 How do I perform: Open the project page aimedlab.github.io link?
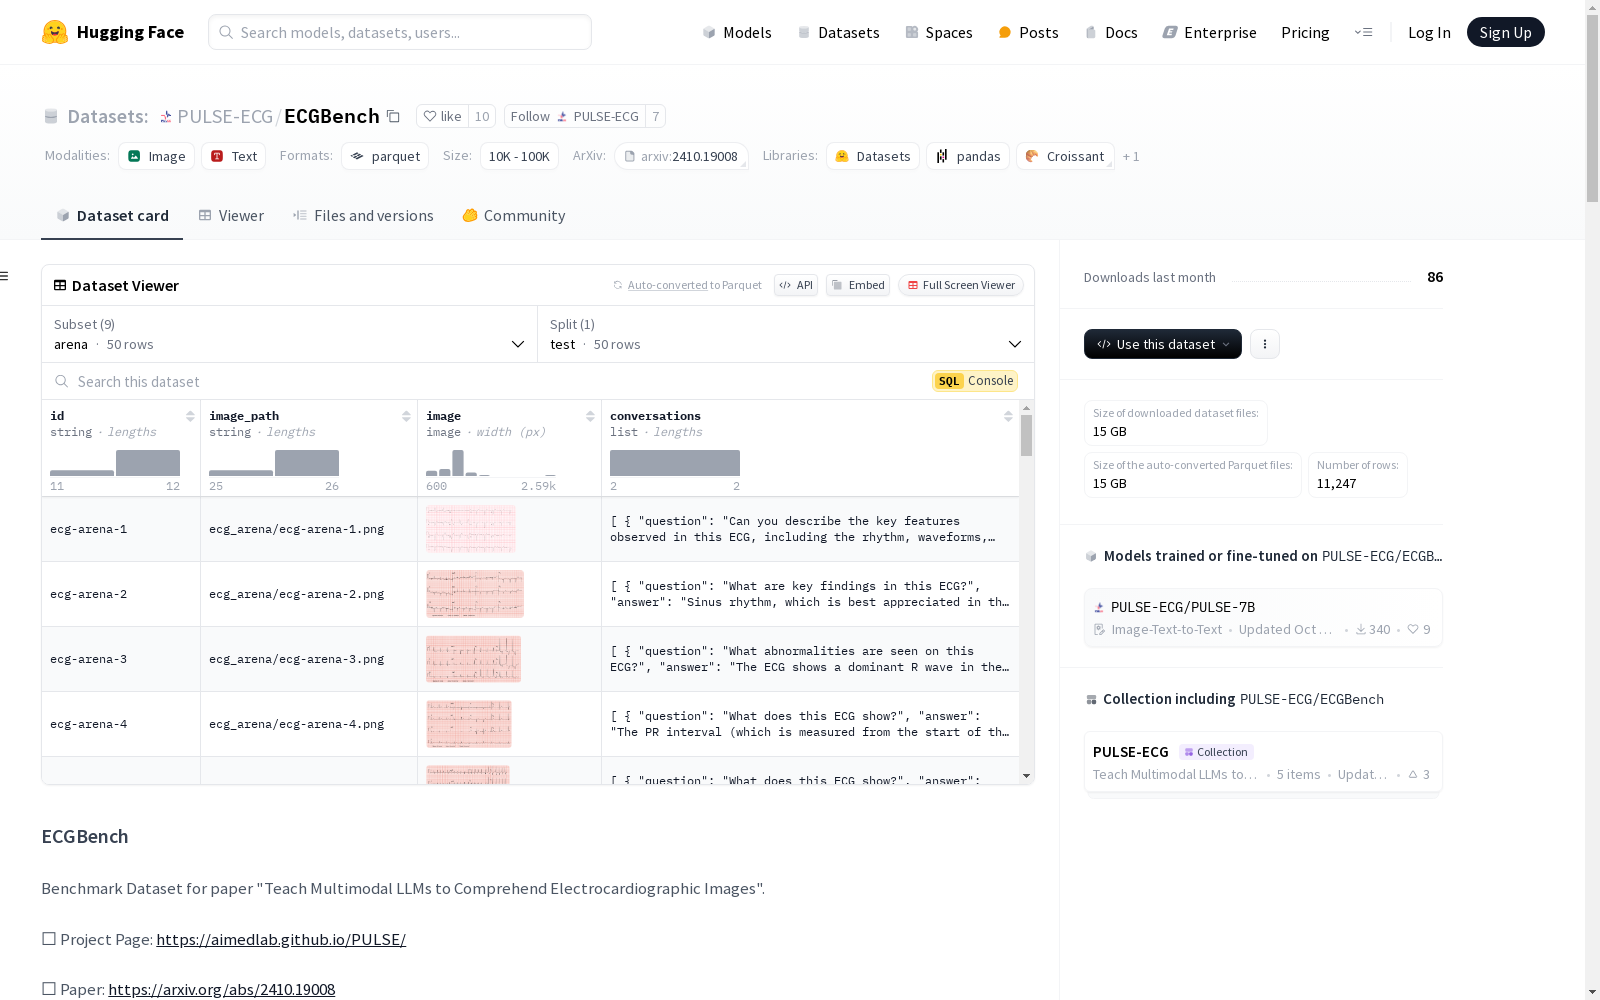[281, 940]
